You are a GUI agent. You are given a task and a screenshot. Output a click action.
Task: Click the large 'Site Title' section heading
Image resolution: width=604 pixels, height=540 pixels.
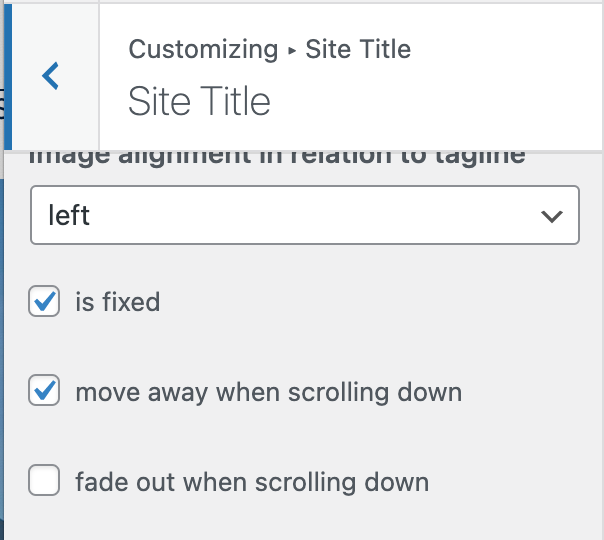pos(199,101)
